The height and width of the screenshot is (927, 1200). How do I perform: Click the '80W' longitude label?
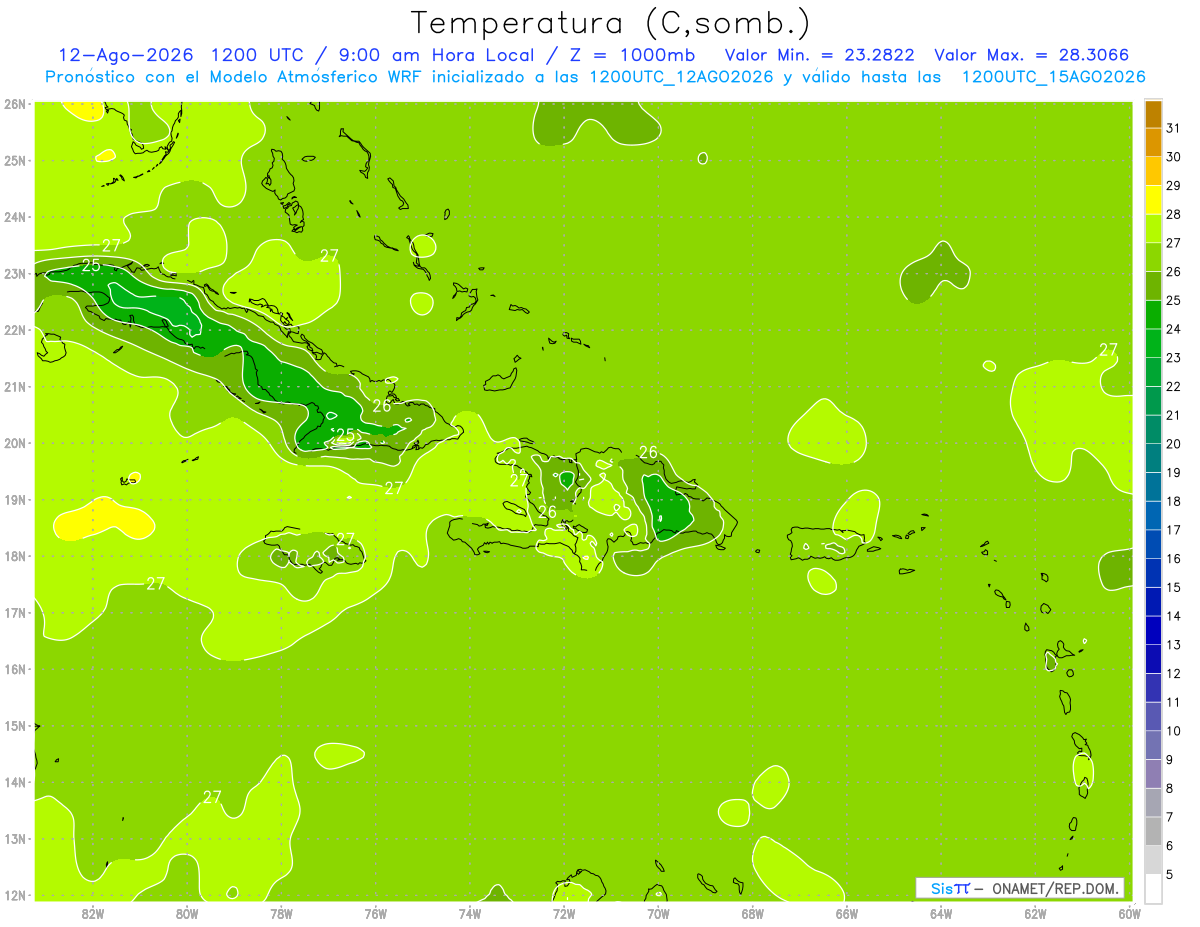coord(187,913)
